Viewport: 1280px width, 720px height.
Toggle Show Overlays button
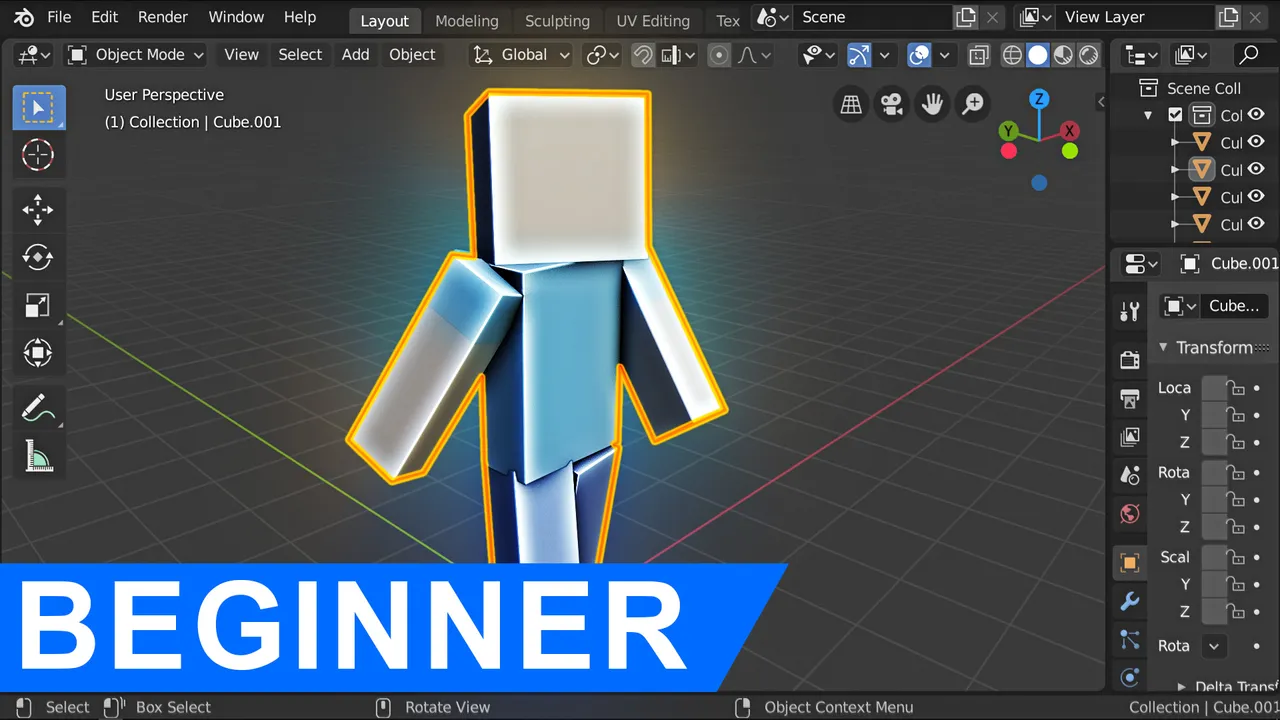[x=920, y=55]
